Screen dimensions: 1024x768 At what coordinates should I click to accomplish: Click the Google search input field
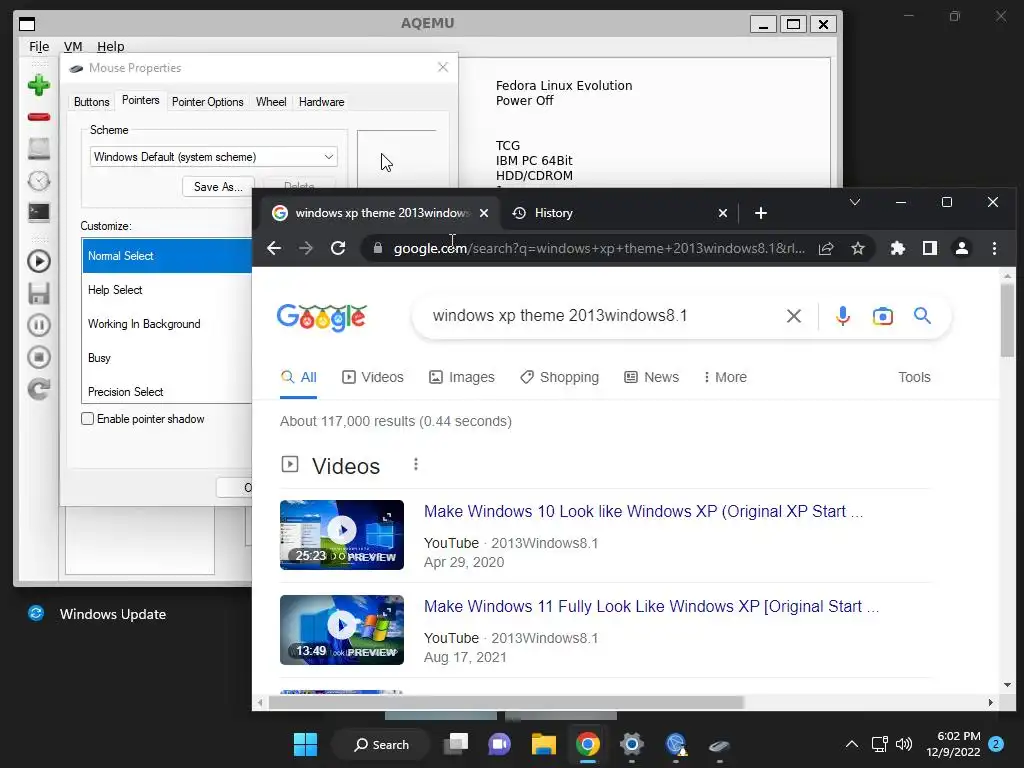click(x=601, y=316)
